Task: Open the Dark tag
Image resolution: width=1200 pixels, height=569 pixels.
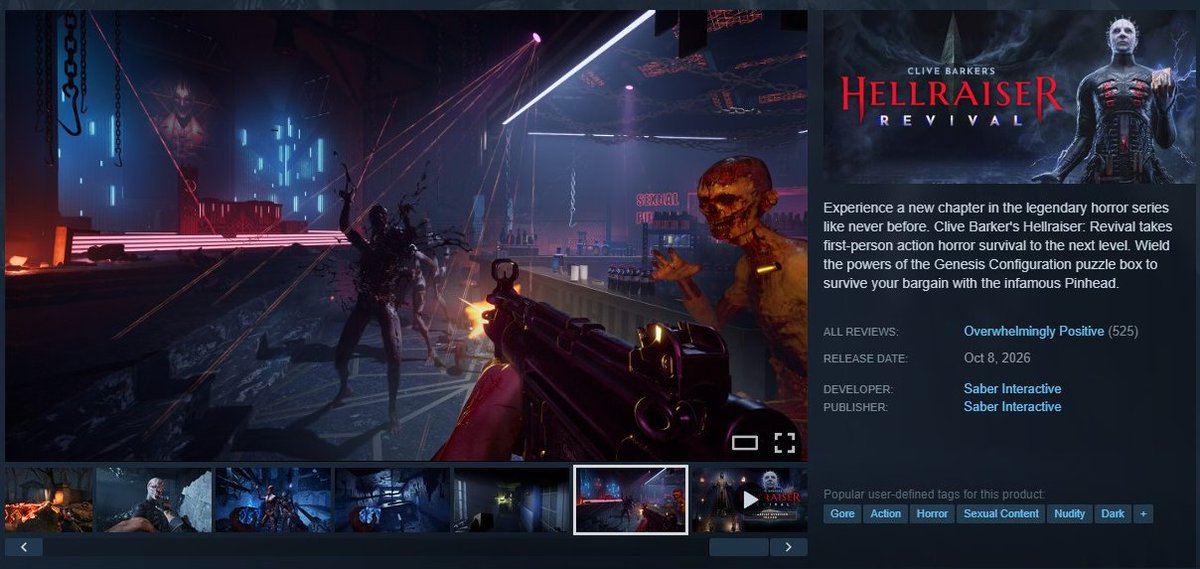Action: pyautogui.click(x=1113, y=514)
